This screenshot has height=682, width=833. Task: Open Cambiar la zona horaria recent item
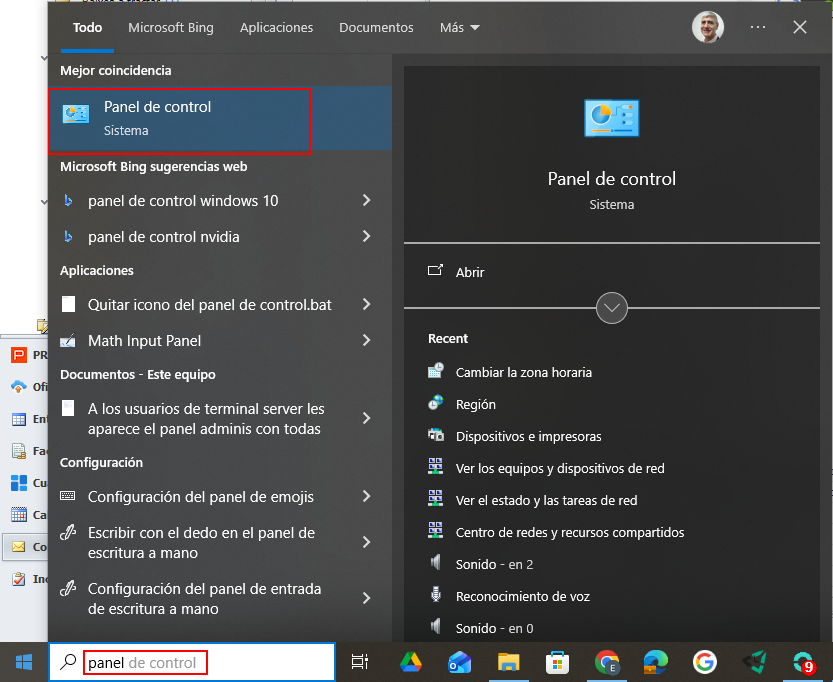[523, 372]
